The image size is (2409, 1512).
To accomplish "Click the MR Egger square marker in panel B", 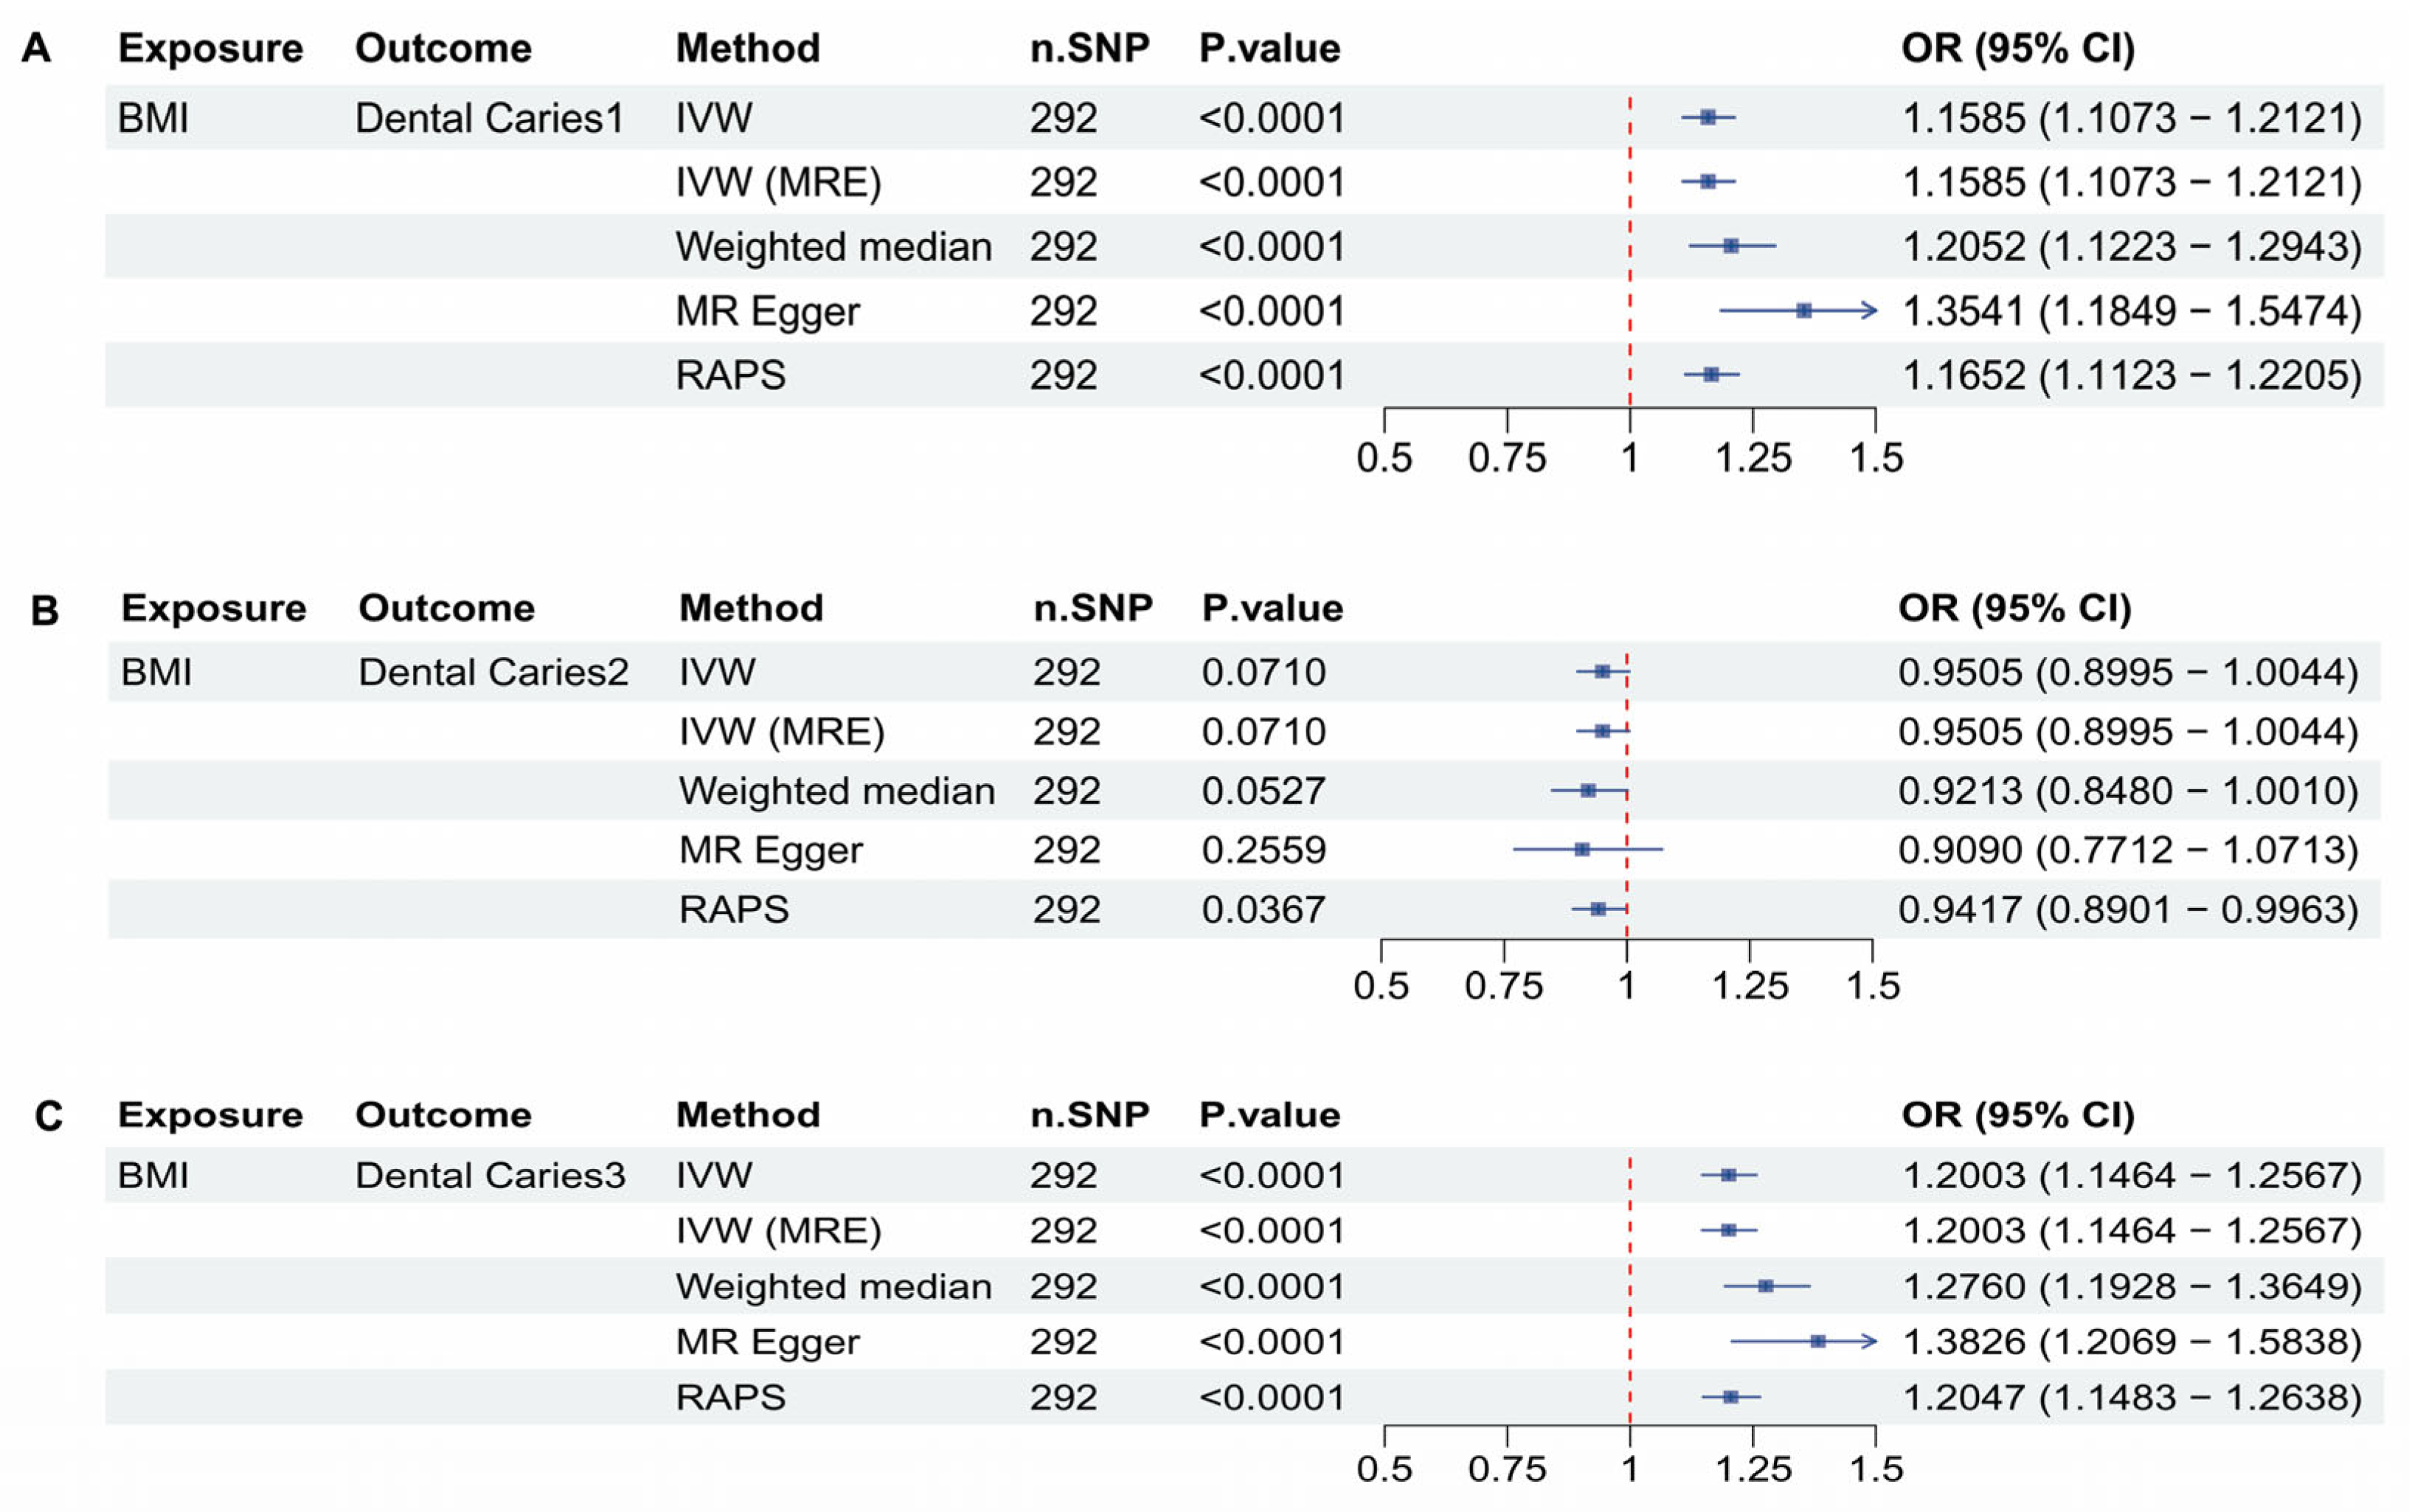I will (x=1582, y=850).
